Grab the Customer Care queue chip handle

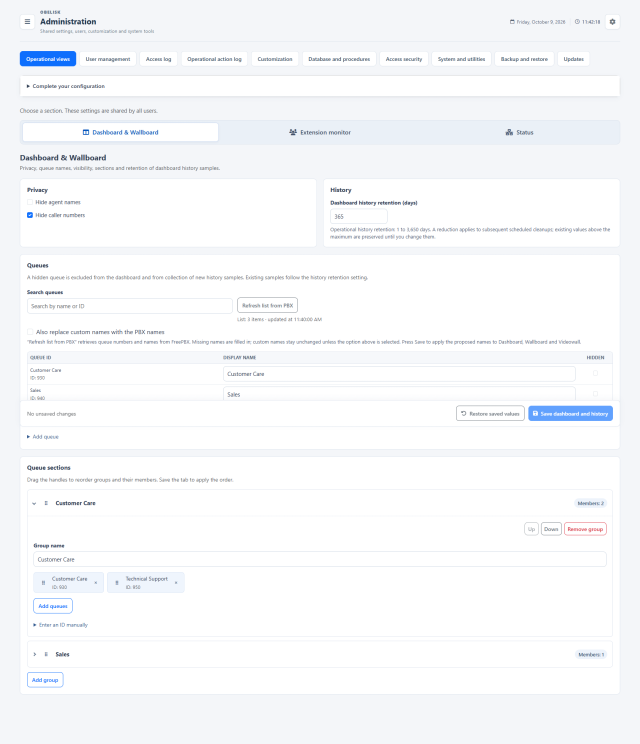click(x=43, y=583)
